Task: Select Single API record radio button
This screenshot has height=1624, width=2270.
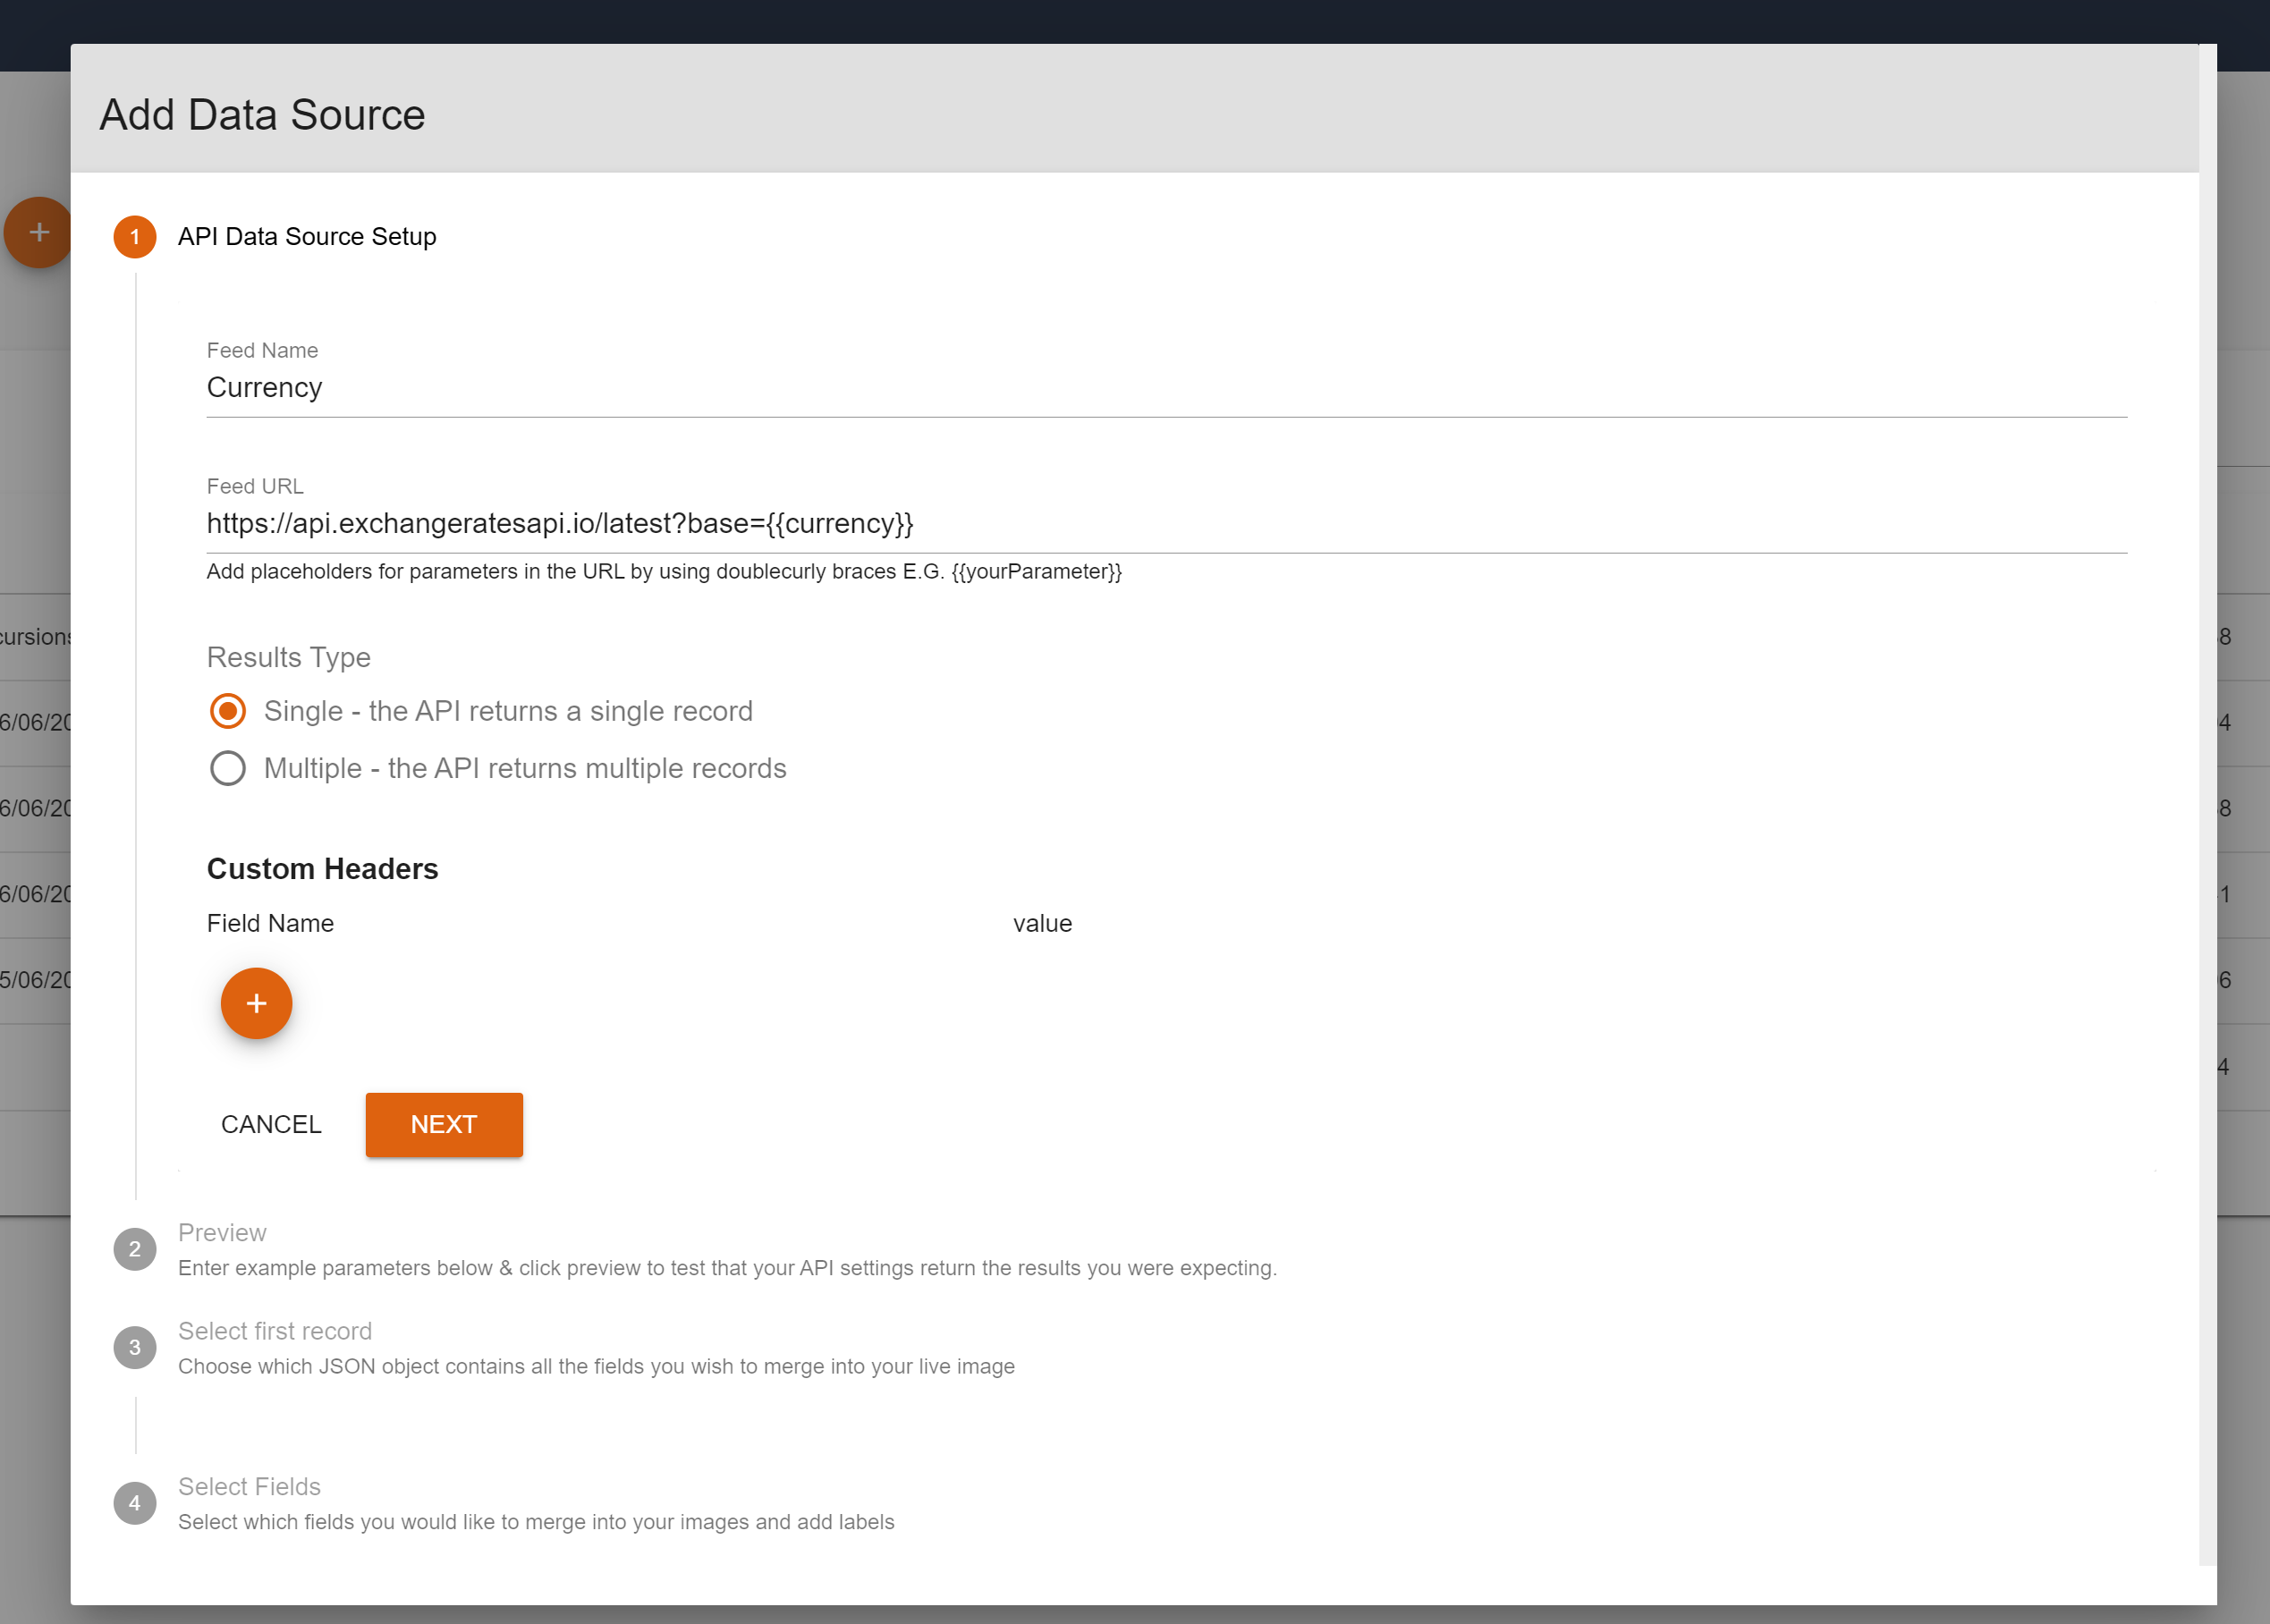Action: tap(228, 711)
